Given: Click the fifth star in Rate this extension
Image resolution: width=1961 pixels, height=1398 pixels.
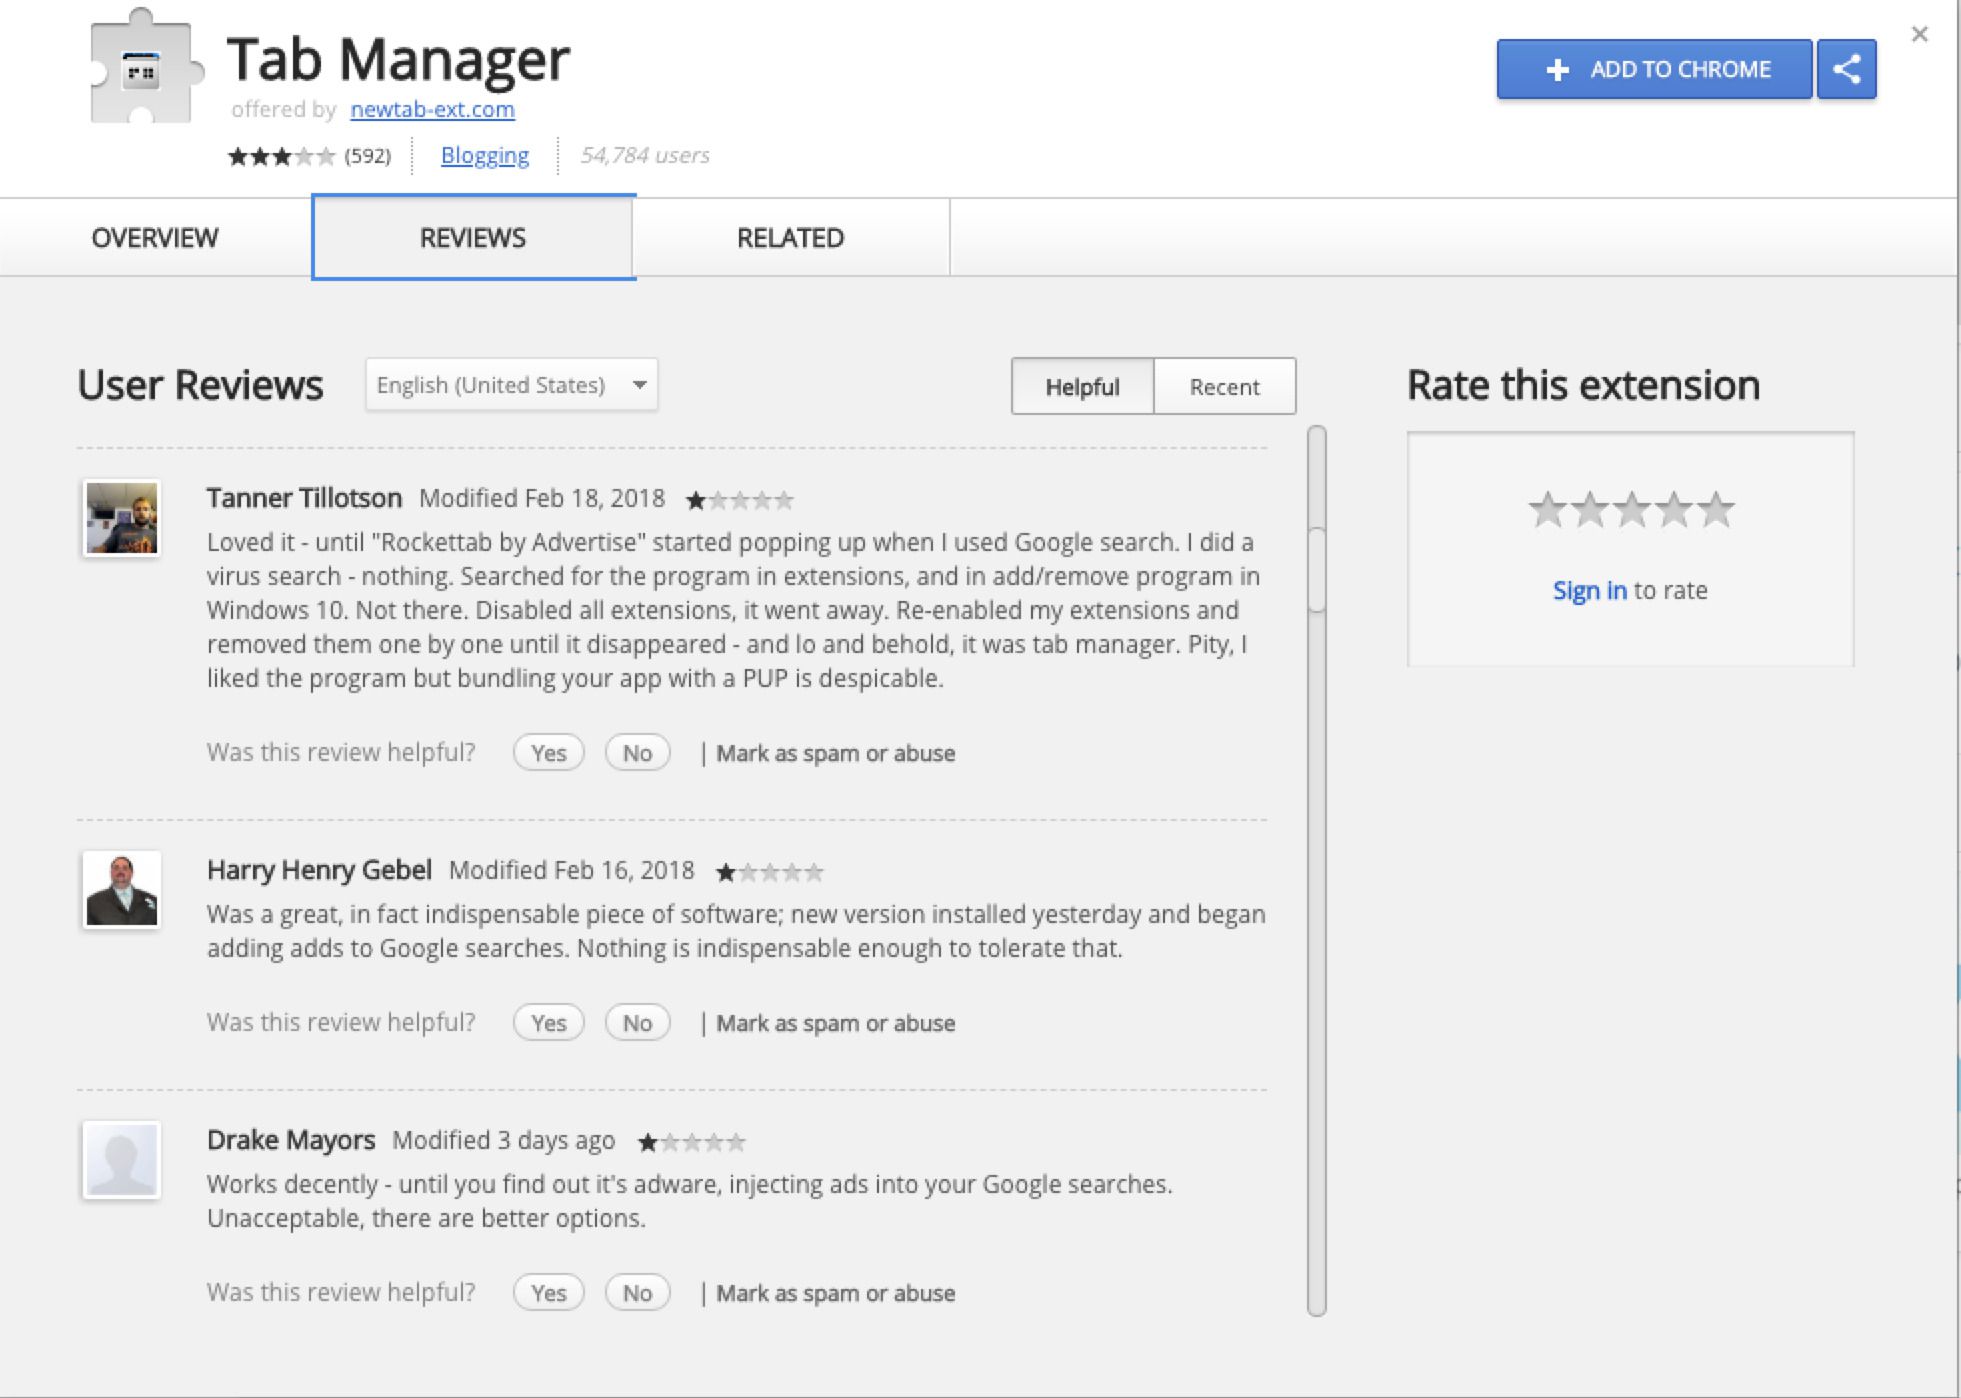Looking at the screenshot, I should 1716,510.
